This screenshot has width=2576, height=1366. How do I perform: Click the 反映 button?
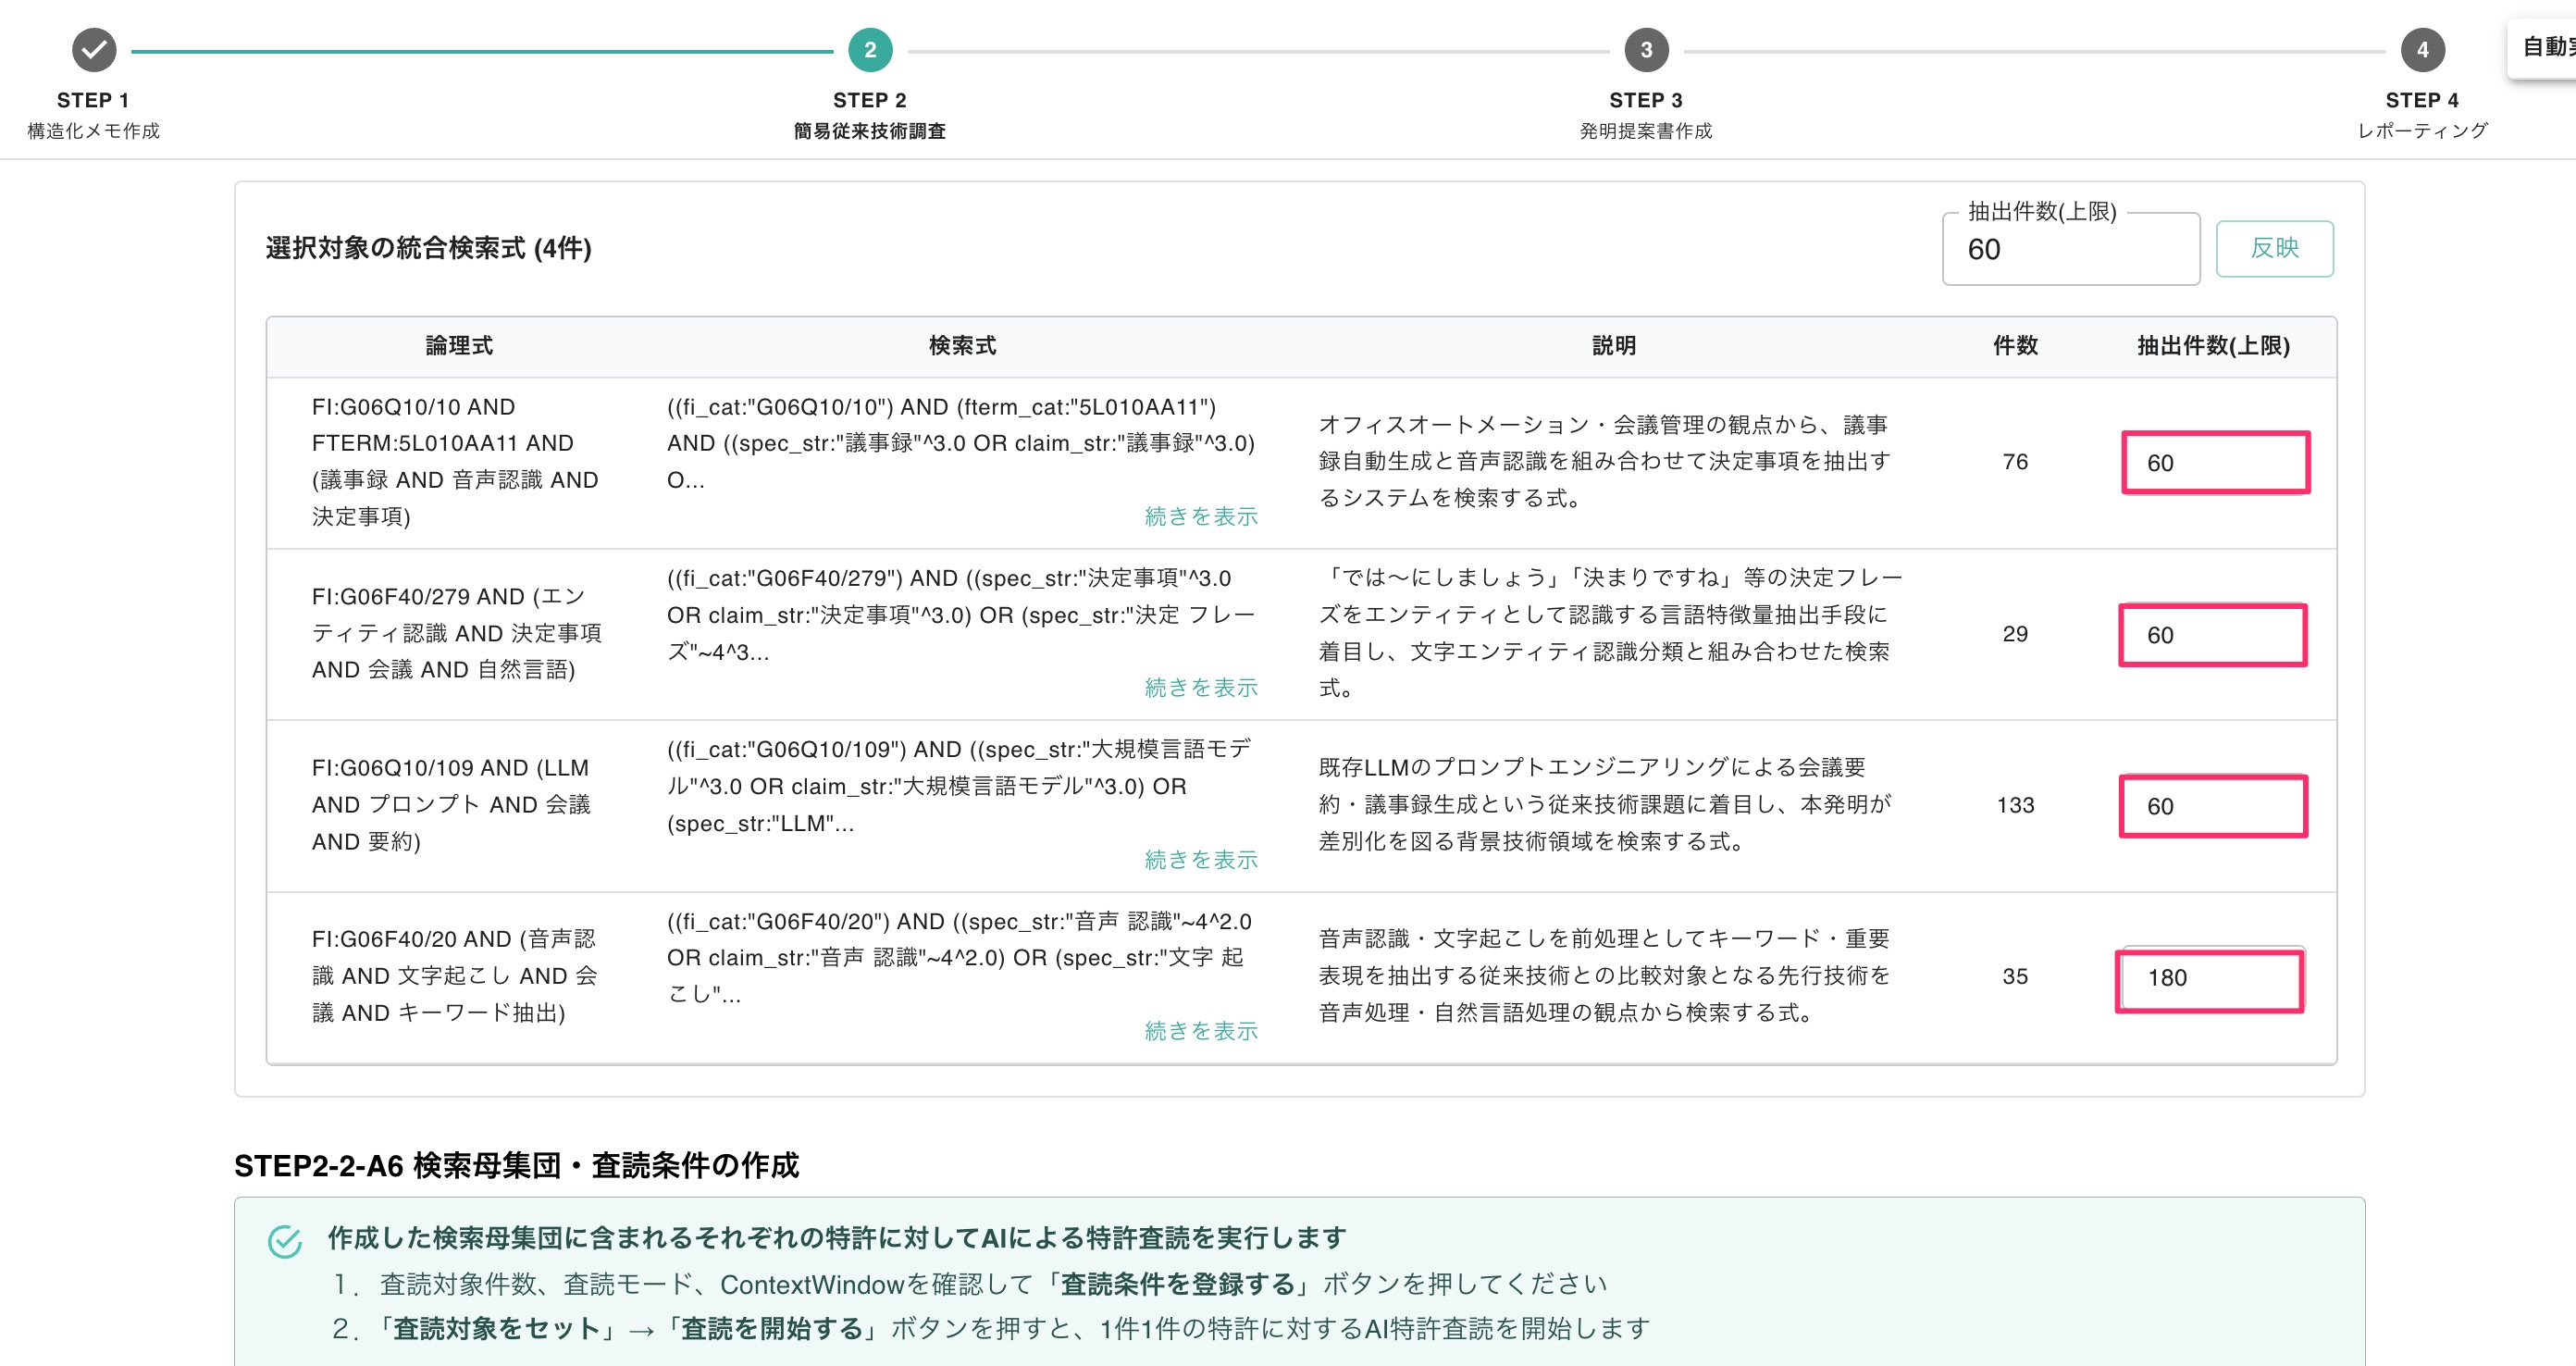coord(2274,248)
